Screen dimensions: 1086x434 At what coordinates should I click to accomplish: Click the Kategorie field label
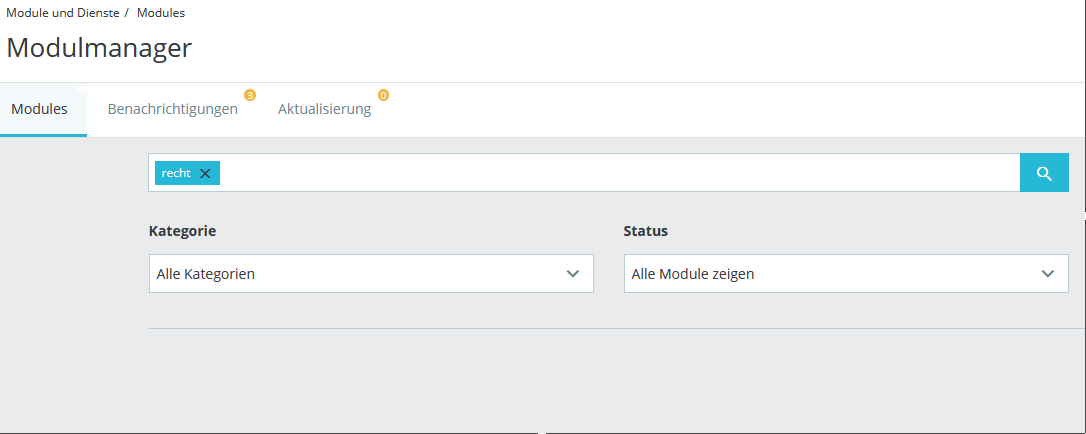tap(182, 231)
